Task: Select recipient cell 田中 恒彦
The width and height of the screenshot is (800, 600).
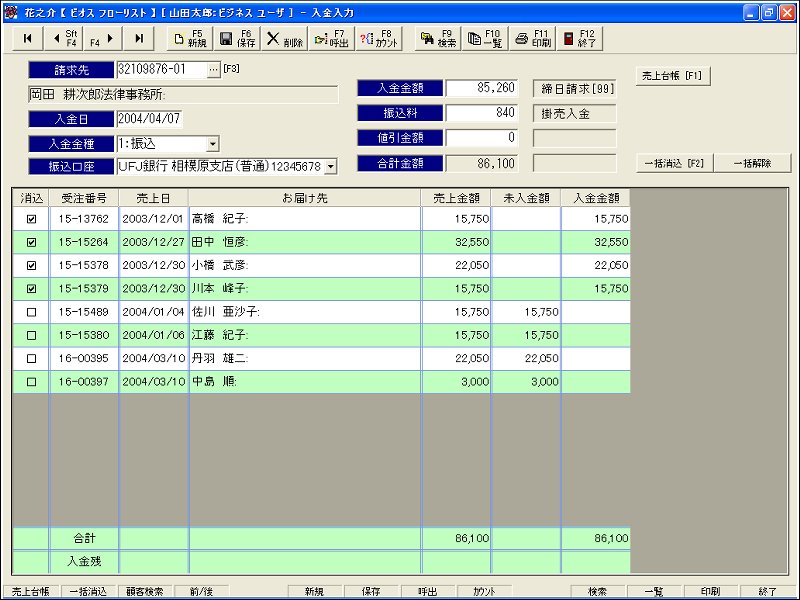Action: coord(305,242)
